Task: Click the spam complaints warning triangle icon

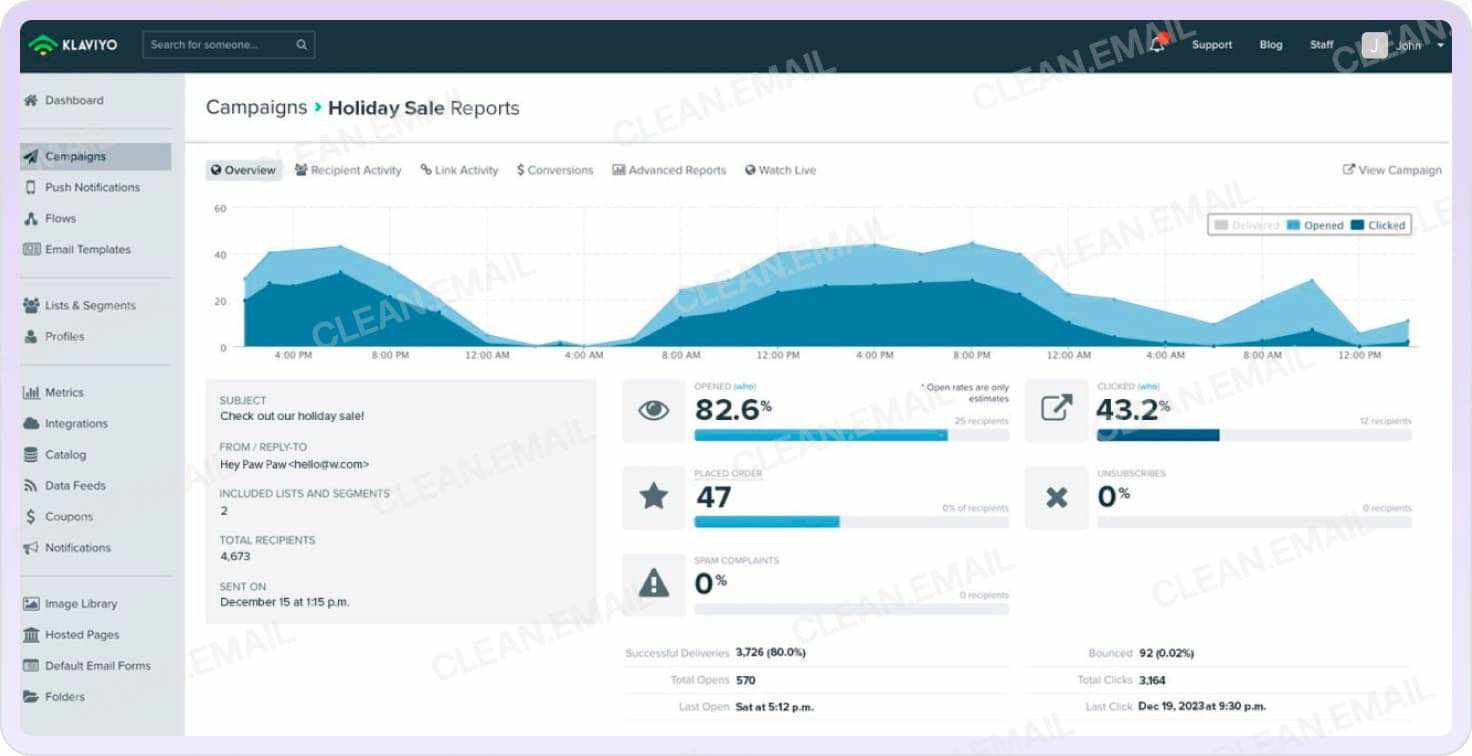Action: 653,583
